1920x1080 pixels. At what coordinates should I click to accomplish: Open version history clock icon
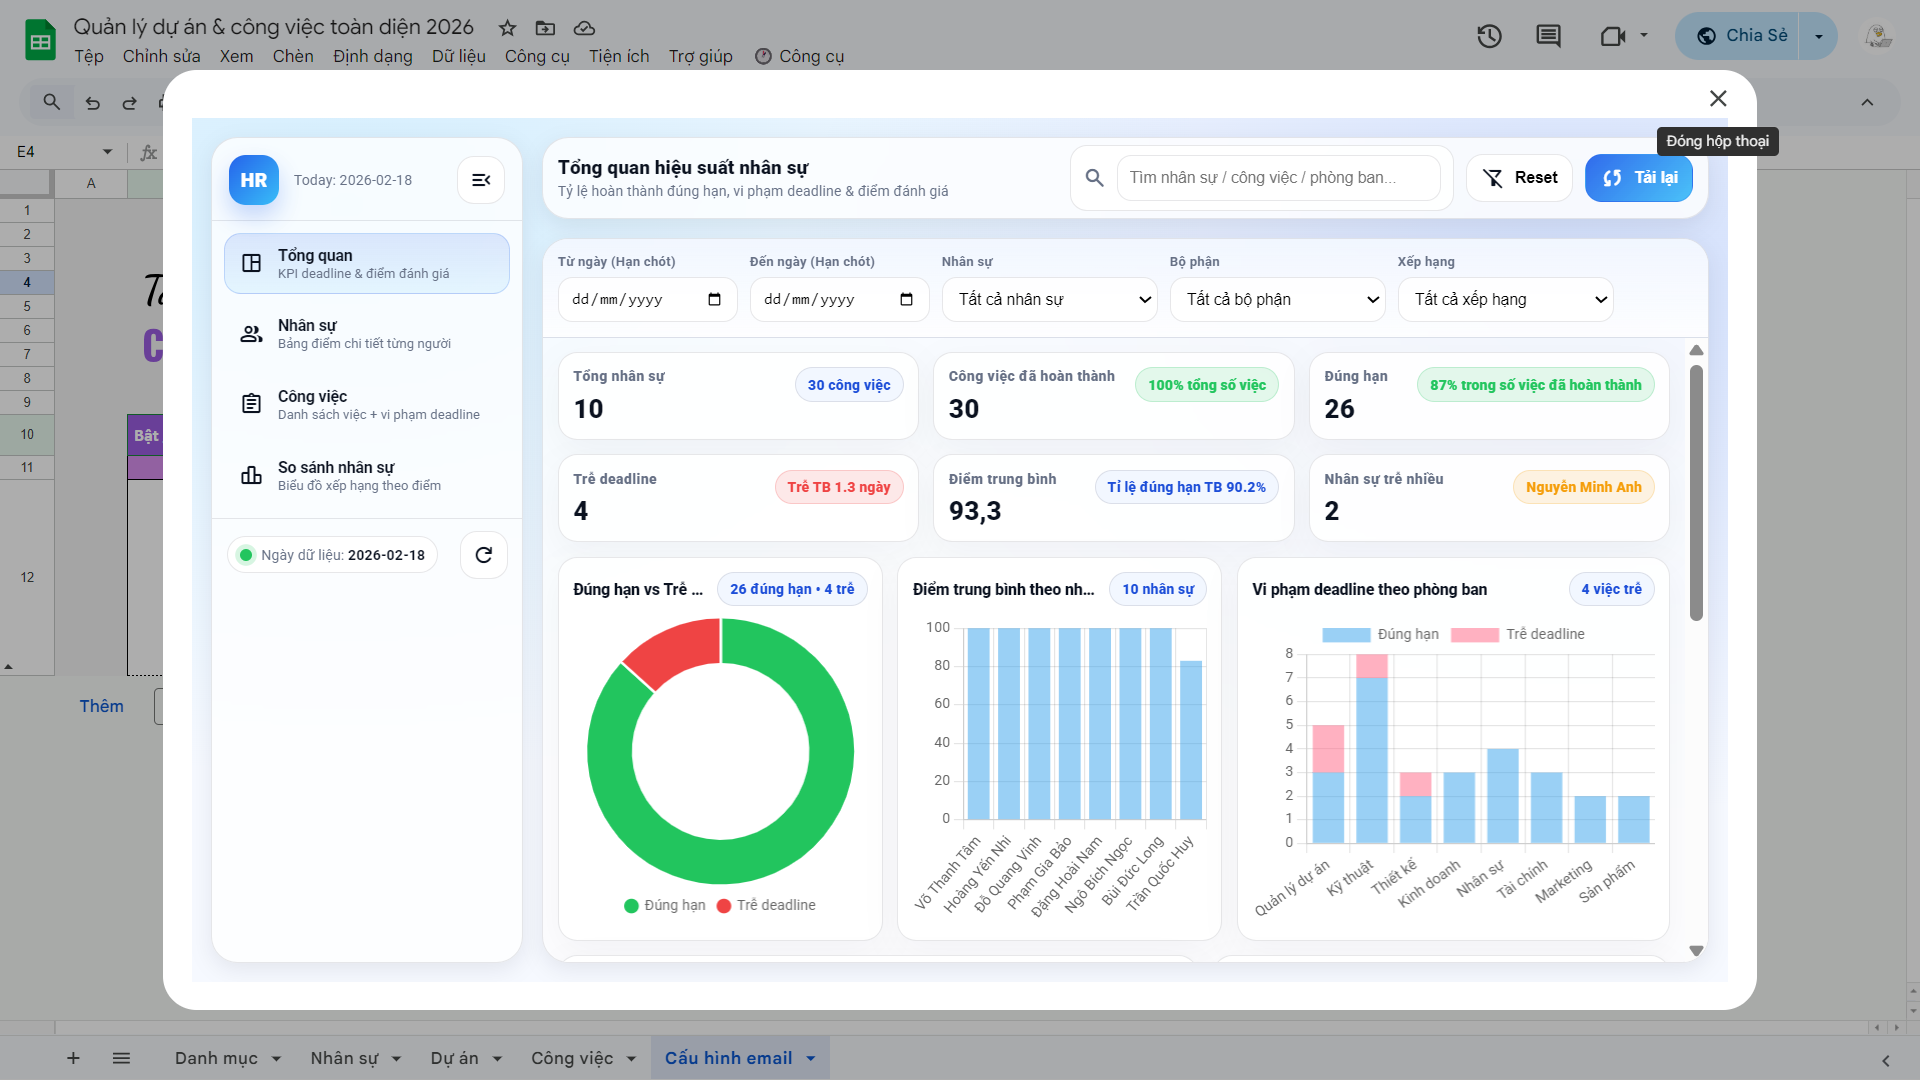coord(1489,37)
